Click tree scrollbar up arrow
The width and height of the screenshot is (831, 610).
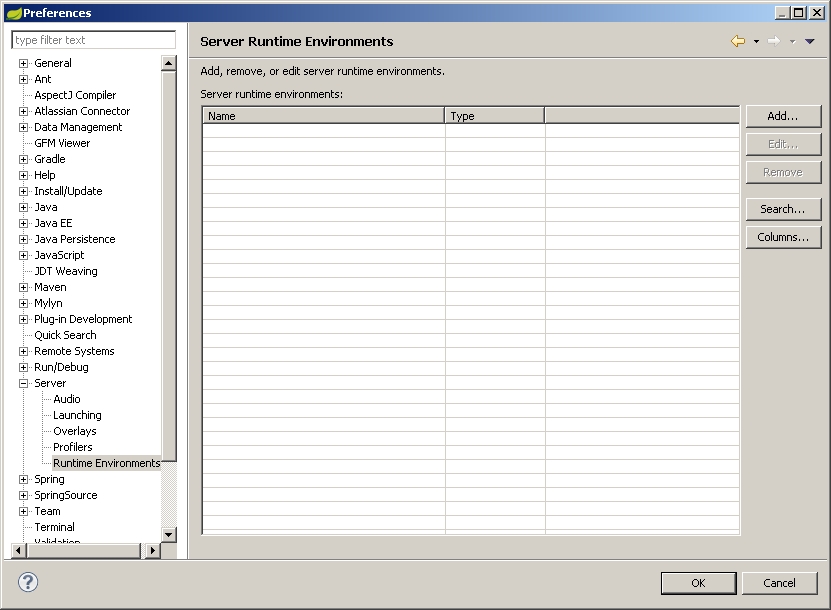pyautogui.click(x=169, y=63)
